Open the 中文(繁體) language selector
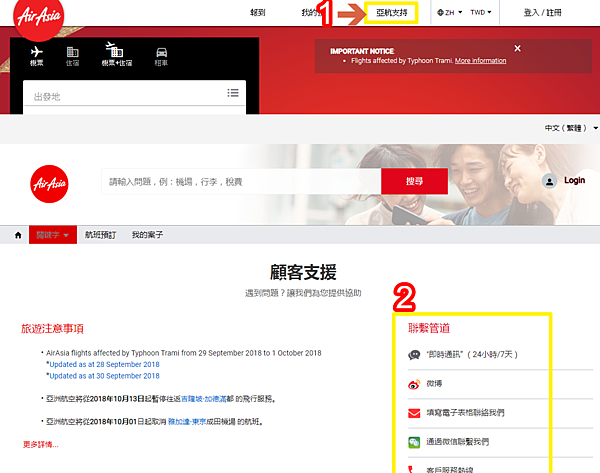Image resolution: width=600 pixels, height=473 pixels. 571,128
